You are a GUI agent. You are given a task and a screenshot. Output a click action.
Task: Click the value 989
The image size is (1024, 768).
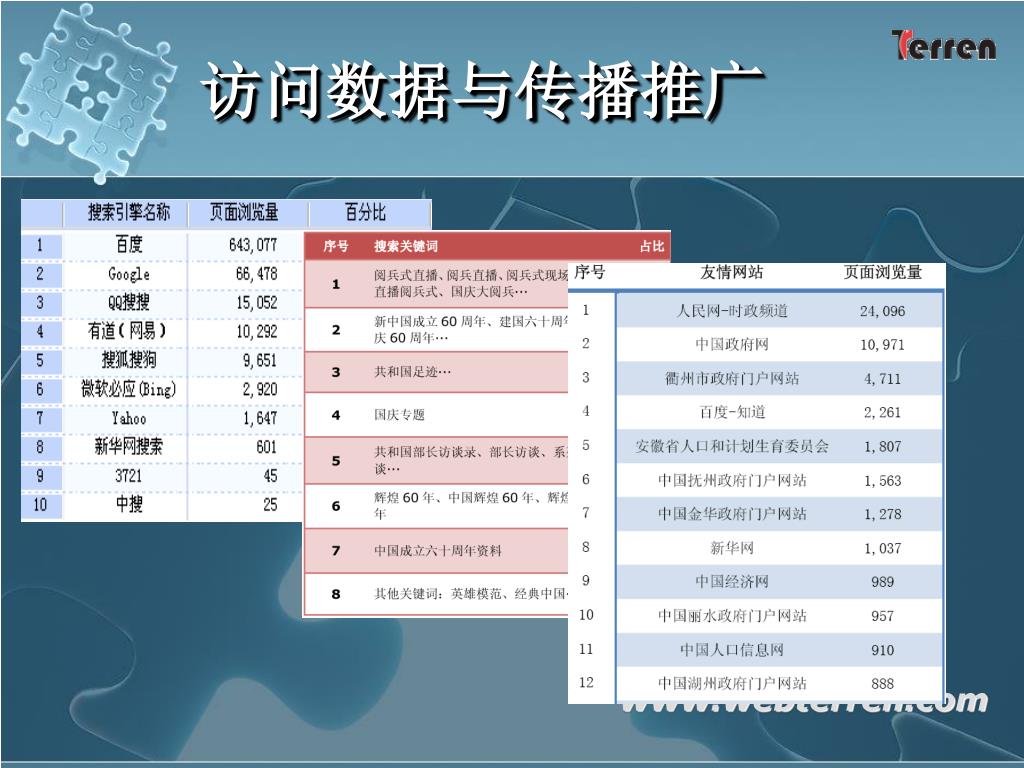click(882, 582)
